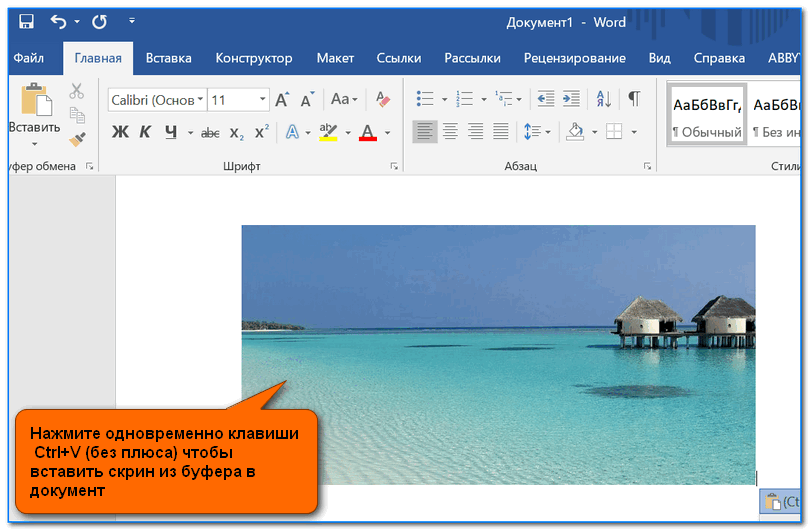Click the Save icon in the title bar
The width and height of the screenshot is (810, 531).
point(26,21)
